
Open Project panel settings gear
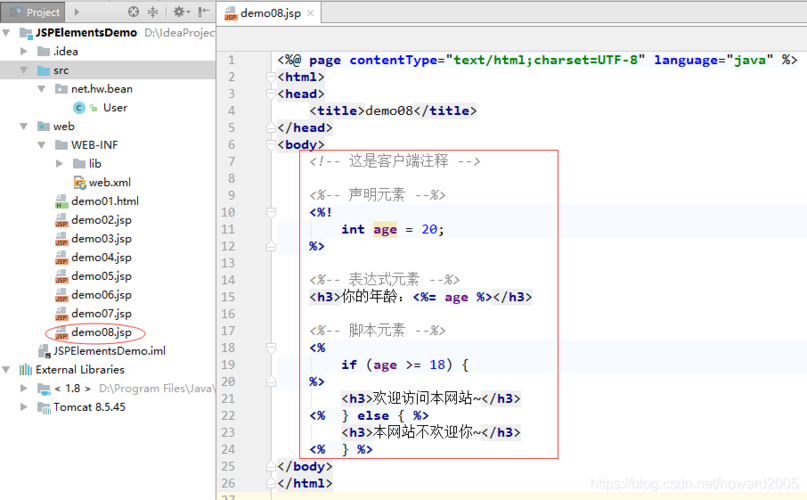pos(181,11)
